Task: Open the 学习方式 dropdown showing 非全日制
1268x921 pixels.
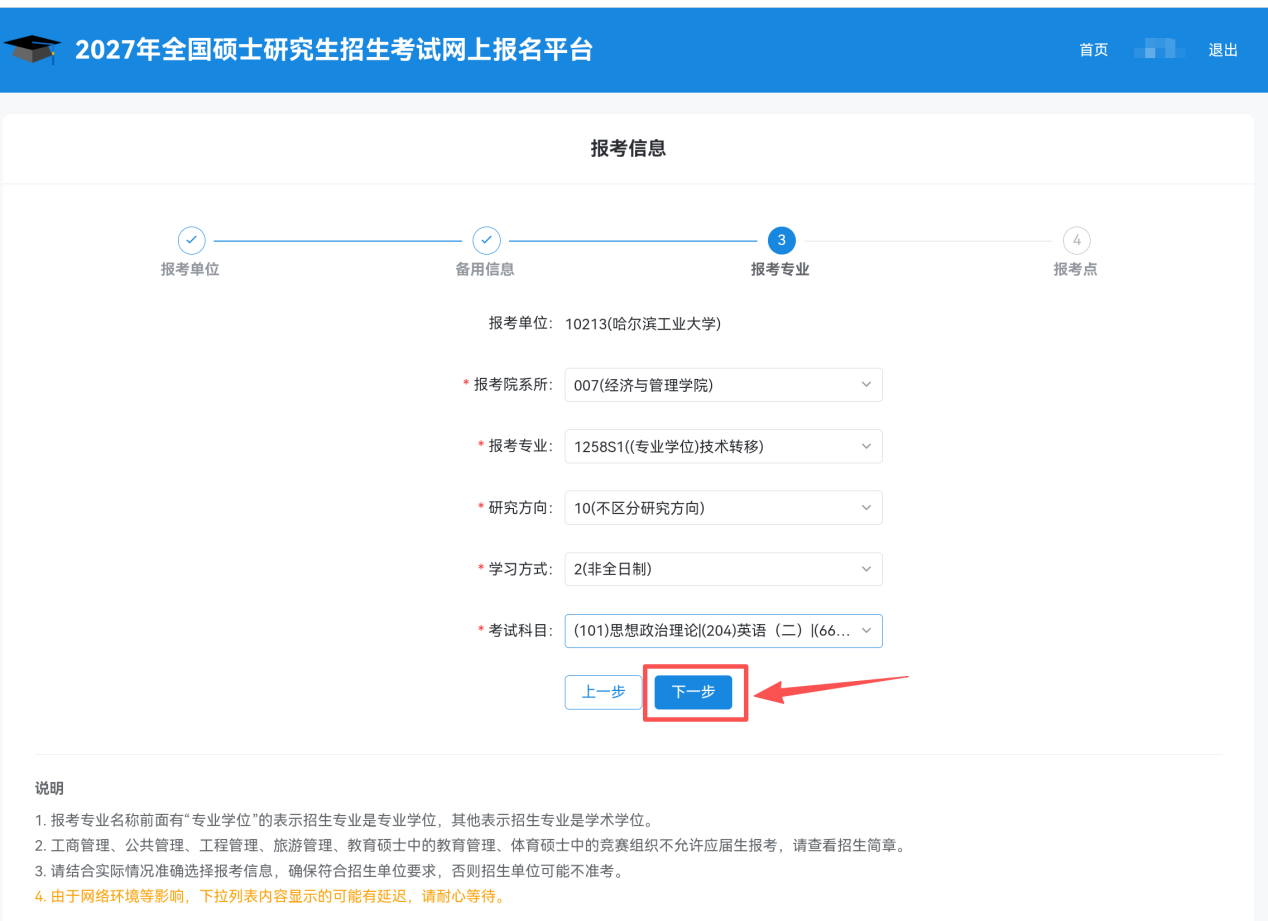Action: (723, 569)
